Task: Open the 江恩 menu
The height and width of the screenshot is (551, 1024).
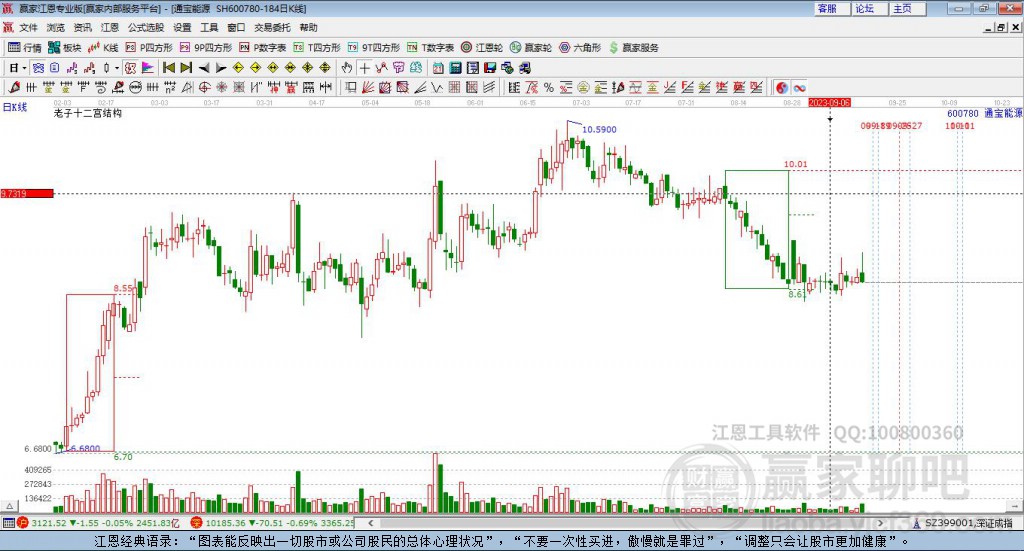Action: point(110,27)
